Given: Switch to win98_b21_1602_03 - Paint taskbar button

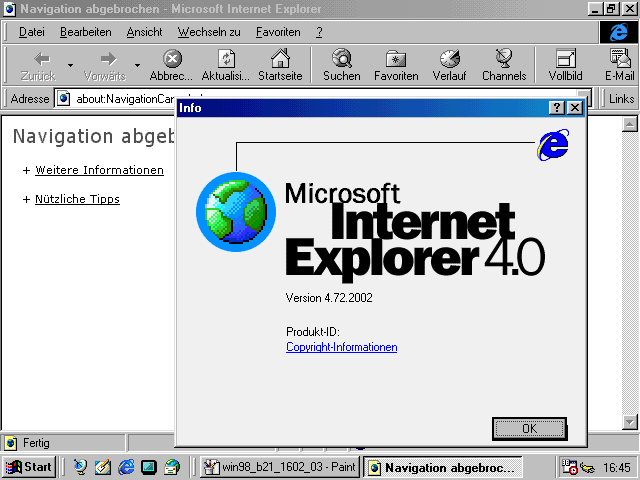Looking at the screenshot, I should point(280,467).
